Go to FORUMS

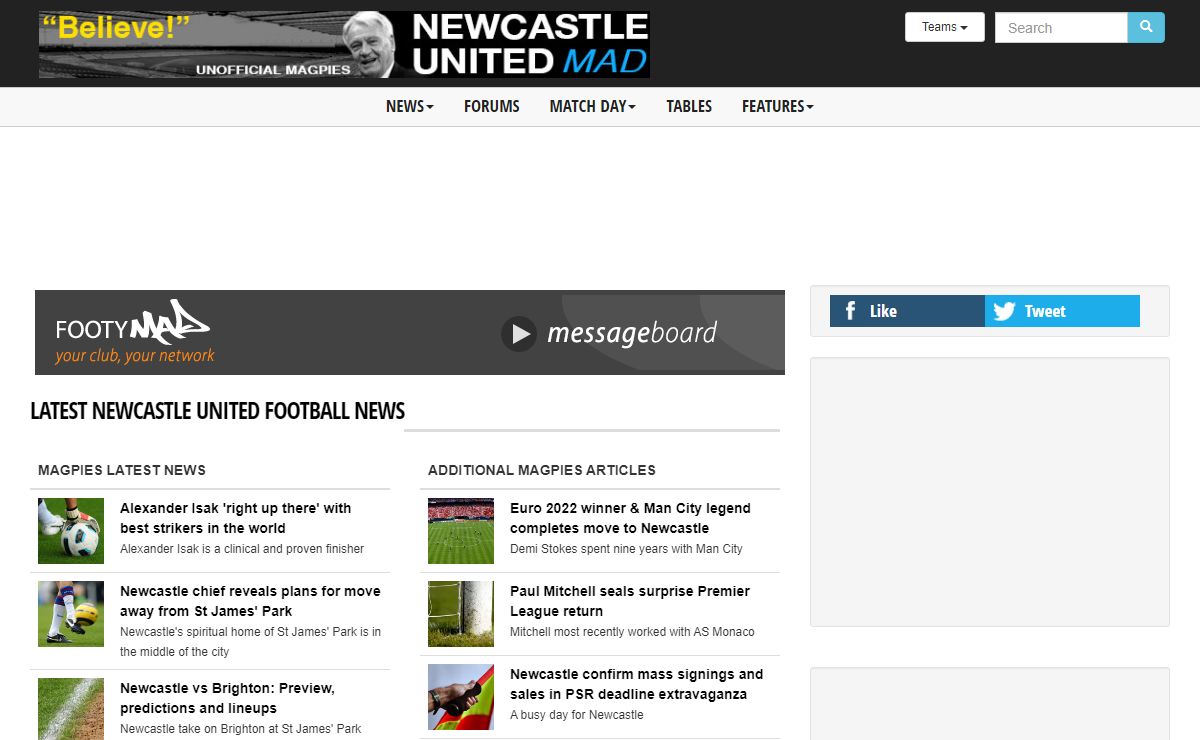pos(492,106)
